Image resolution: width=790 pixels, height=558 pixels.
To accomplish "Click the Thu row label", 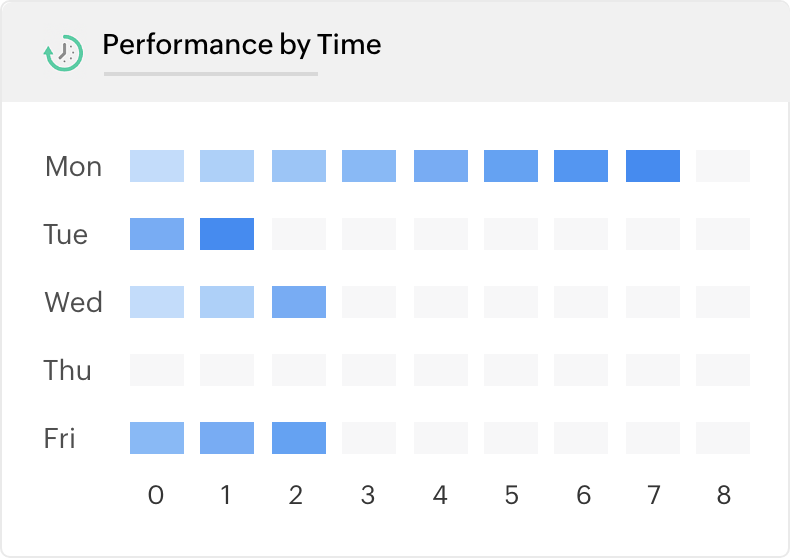I will pyautogui.click(x=67, y=371).
